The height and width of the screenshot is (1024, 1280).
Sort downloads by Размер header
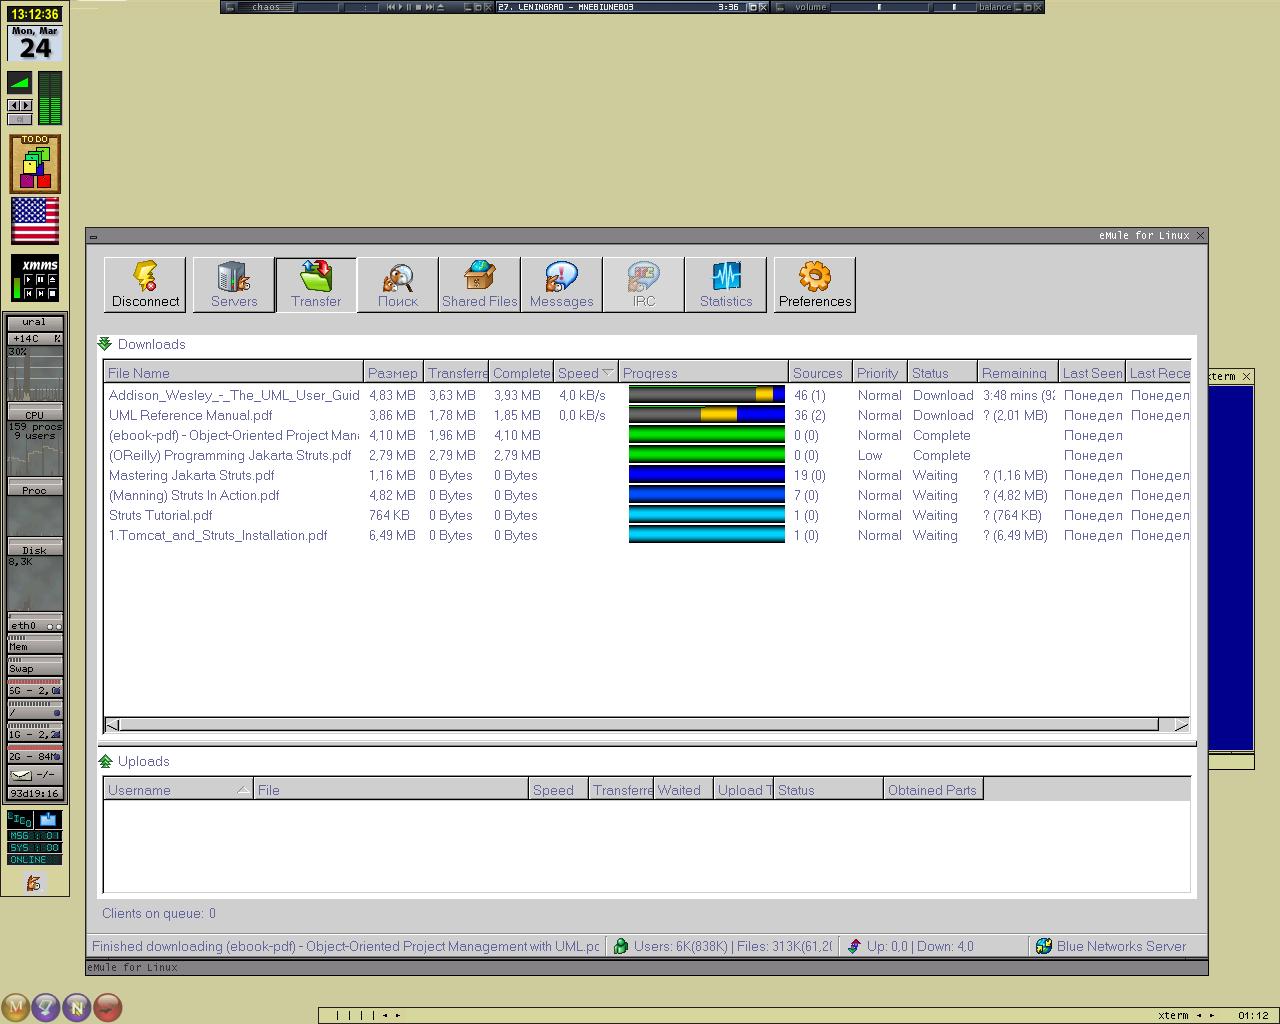tap(393, 373)
